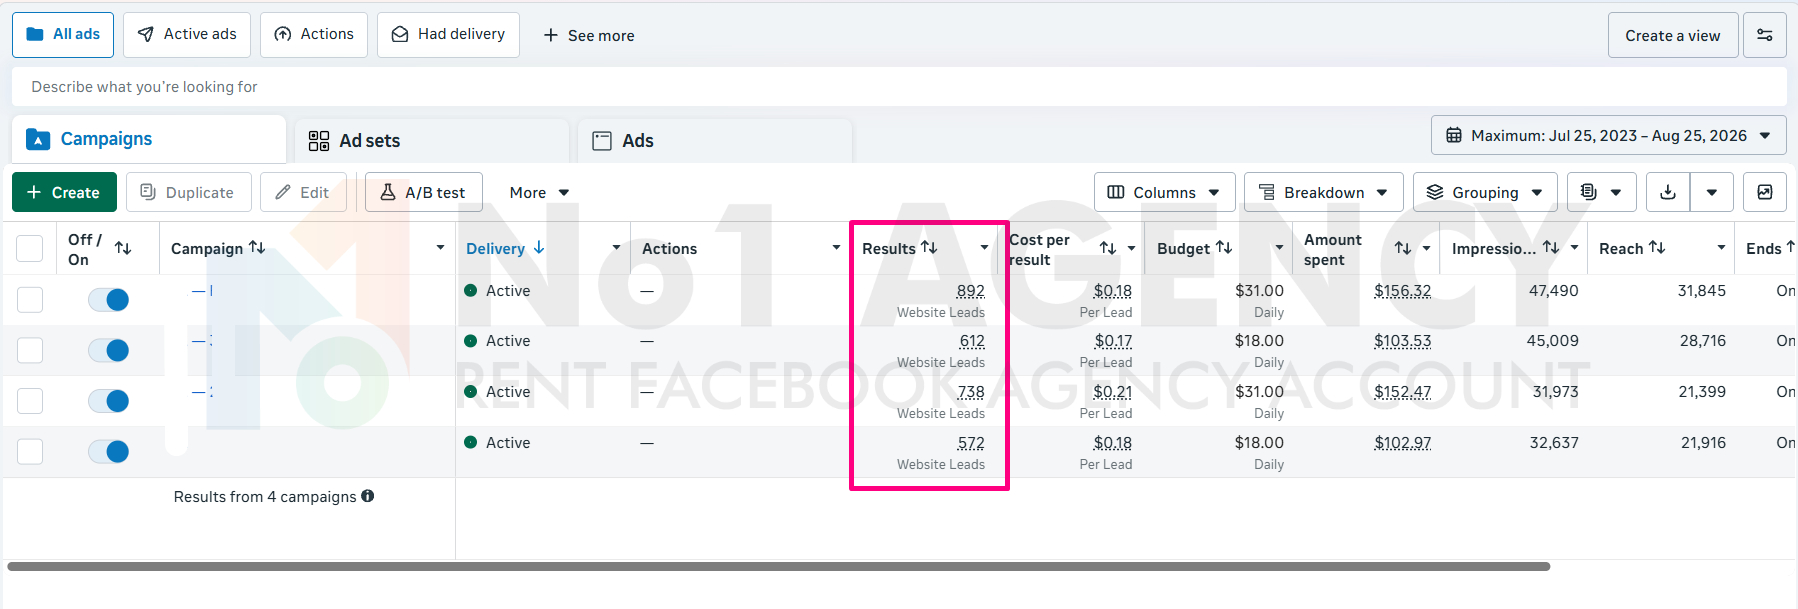Open the Breakdown dropdown
This screenshot has height=609, width=1798.
coord(1323,192)
